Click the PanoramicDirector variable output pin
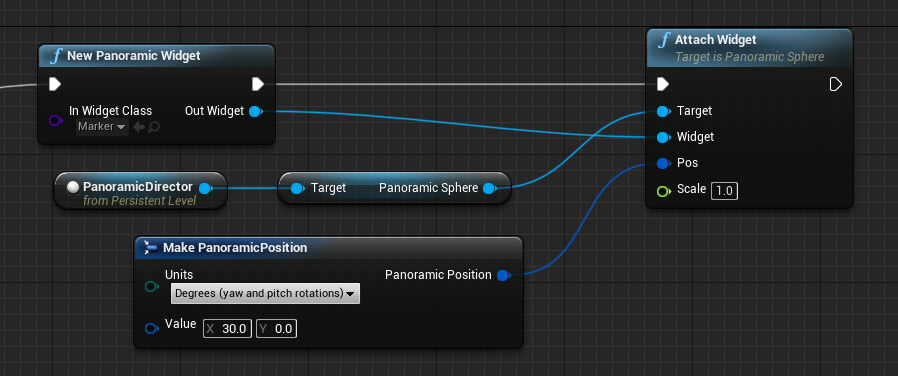The width and height of the screenshot is (898, 376). [207, 188]
